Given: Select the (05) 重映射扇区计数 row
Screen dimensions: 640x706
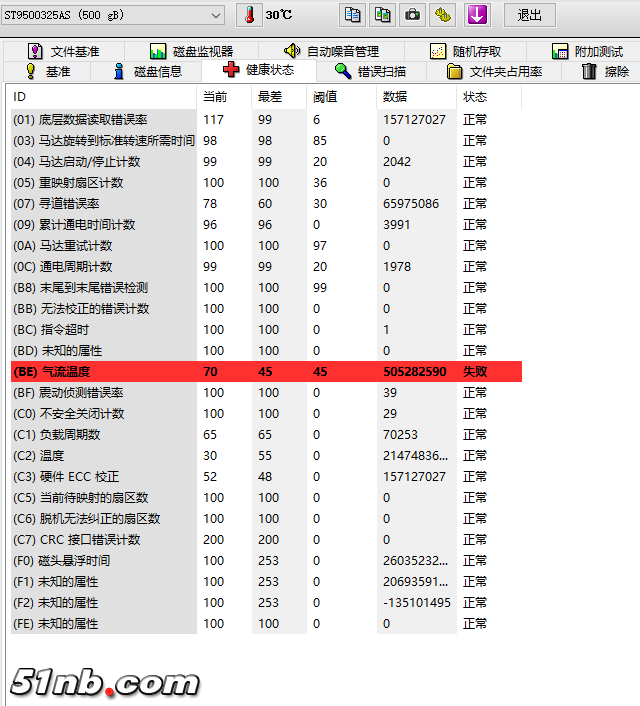Looking at the screenshot, I should click(x=266, y=183).
